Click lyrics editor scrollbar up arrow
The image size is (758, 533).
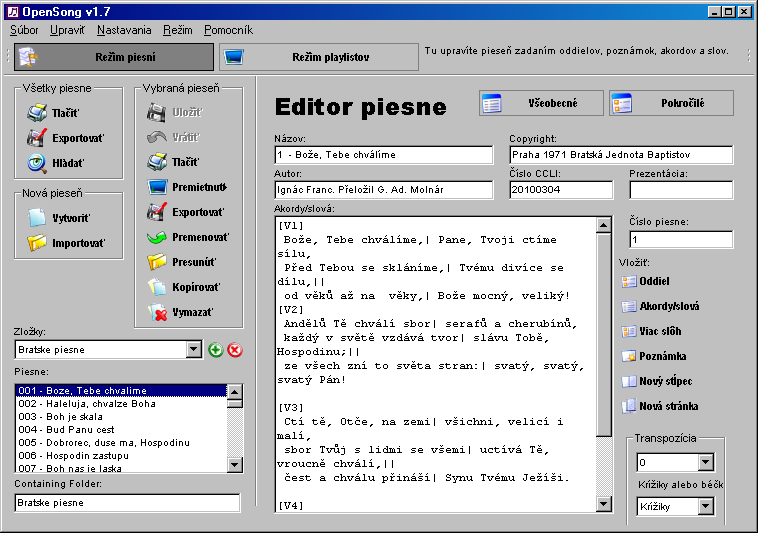603,225
